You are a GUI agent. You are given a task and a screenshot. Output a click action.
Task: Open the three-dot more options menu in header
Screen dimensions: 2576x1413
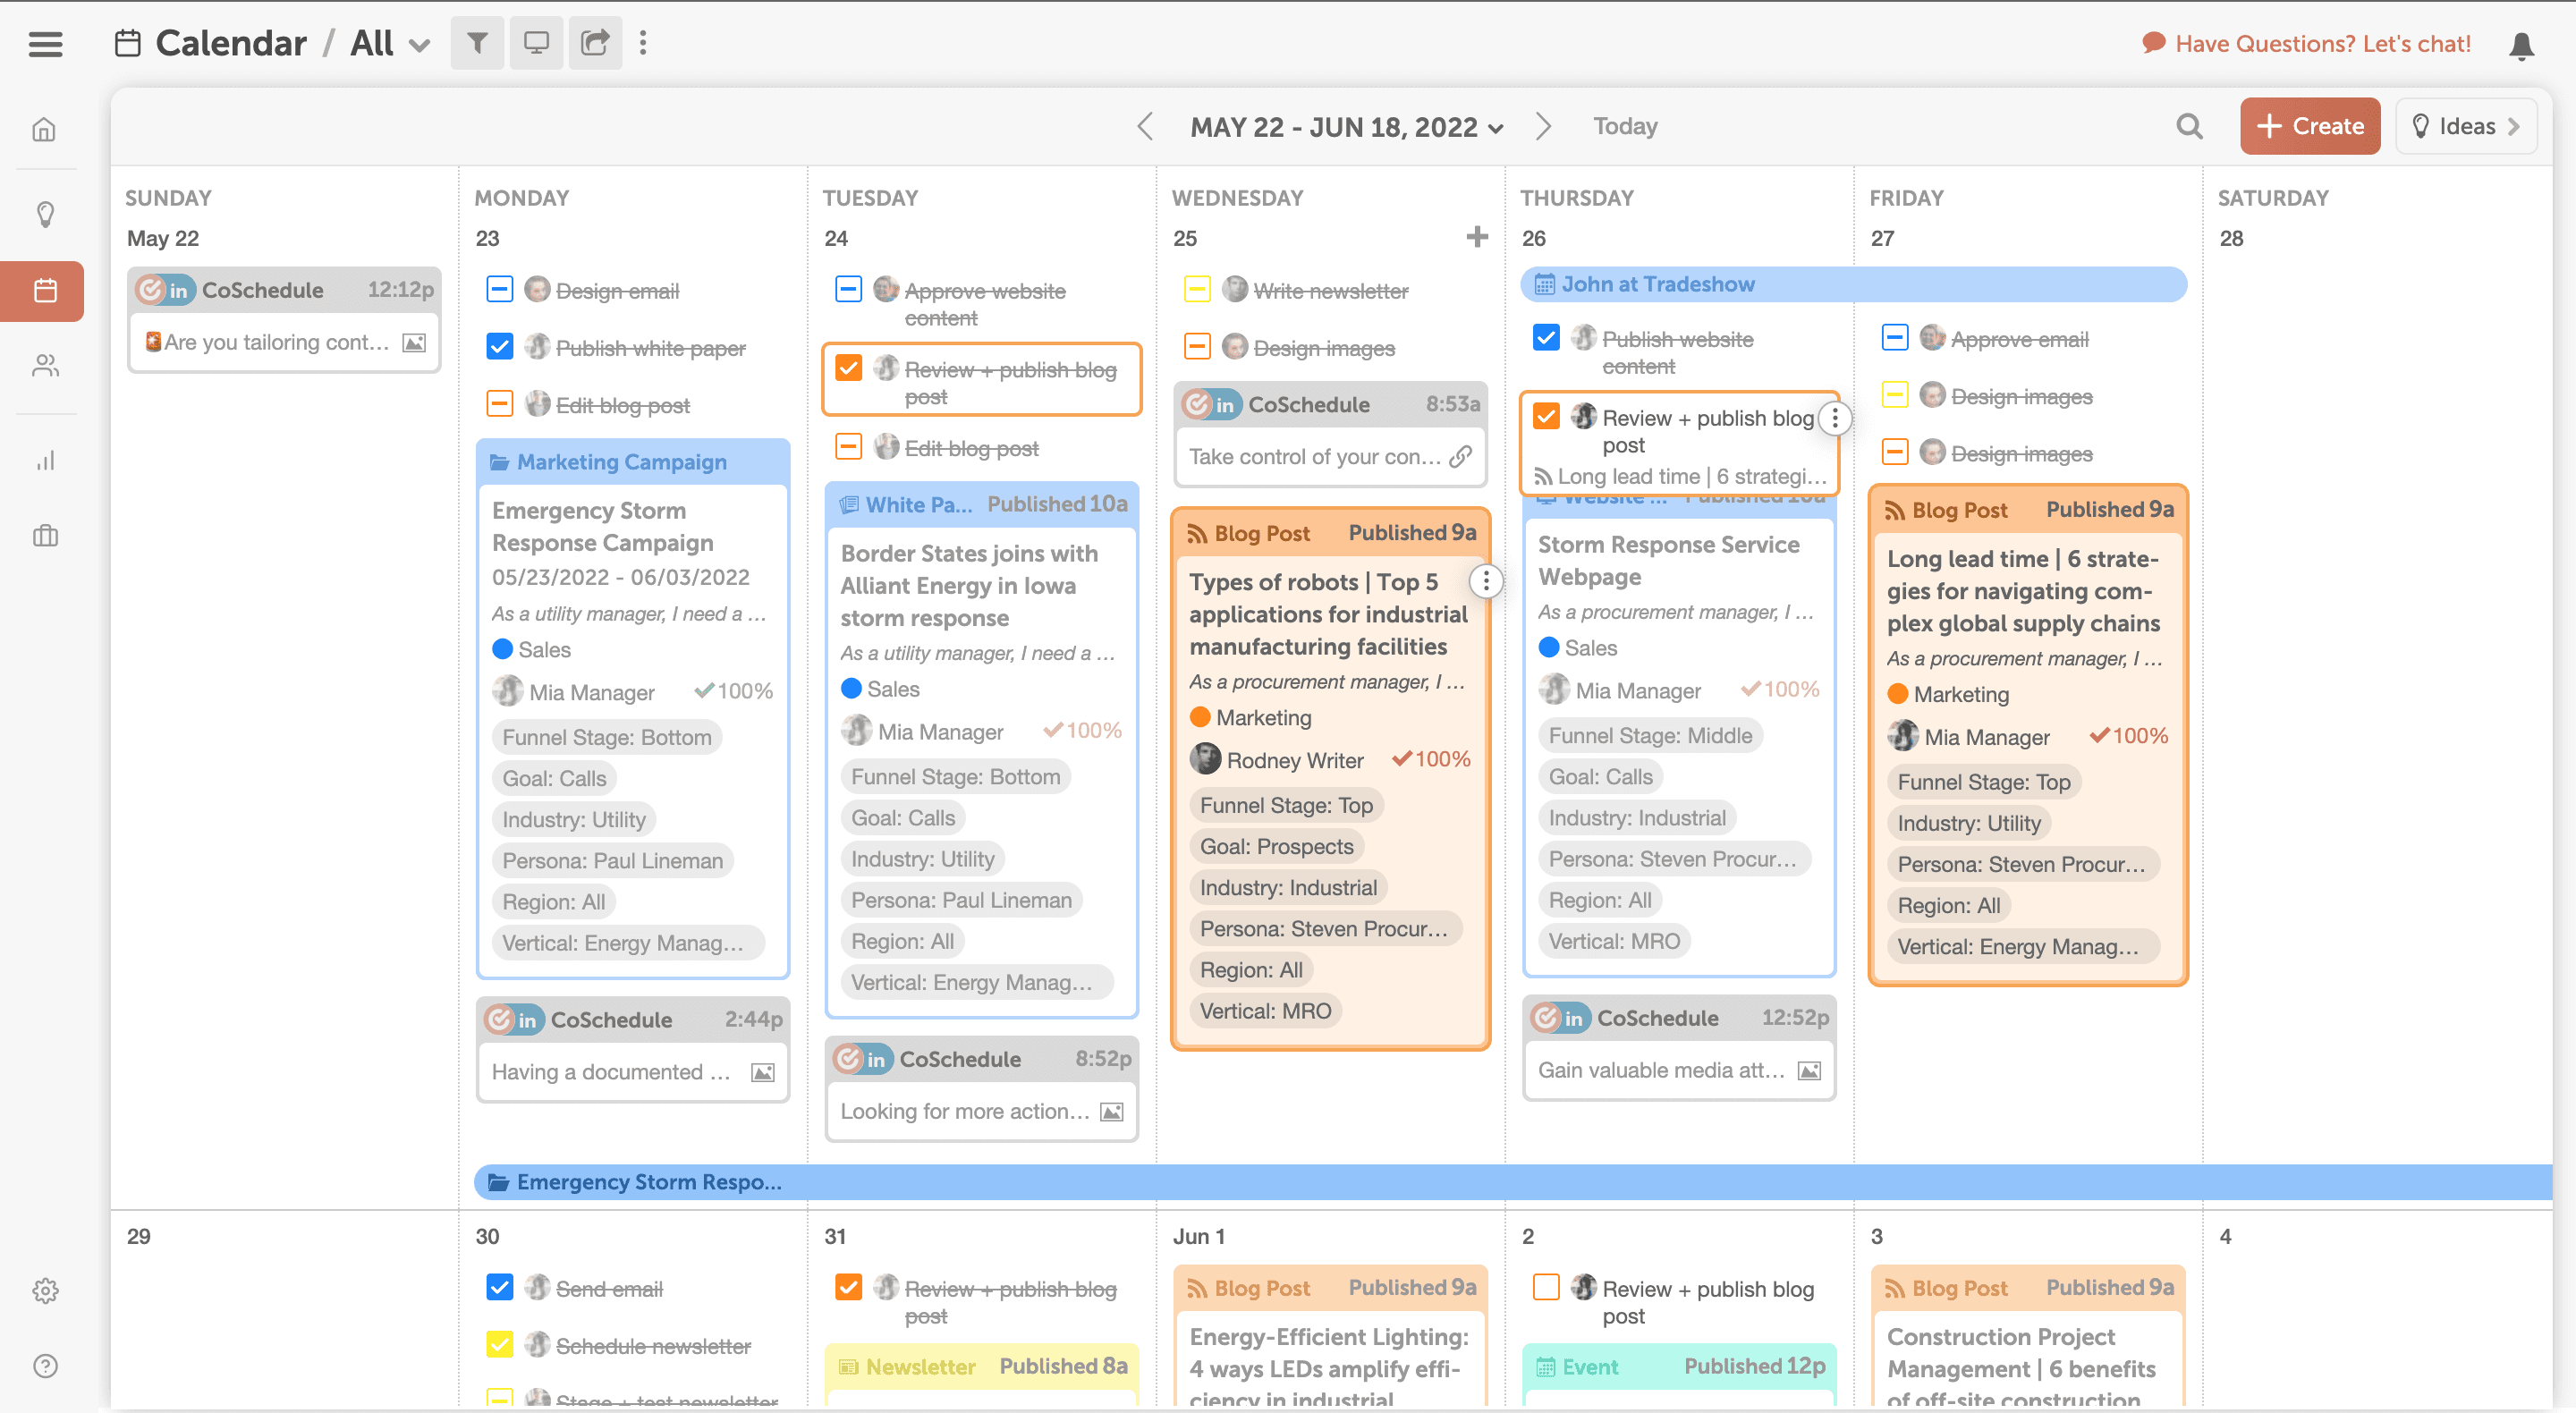(643, 43)
